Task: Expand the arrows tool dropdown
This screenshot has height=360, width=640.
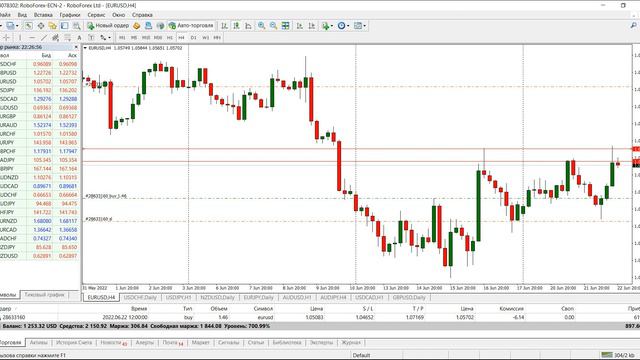Action: point(109,38)
